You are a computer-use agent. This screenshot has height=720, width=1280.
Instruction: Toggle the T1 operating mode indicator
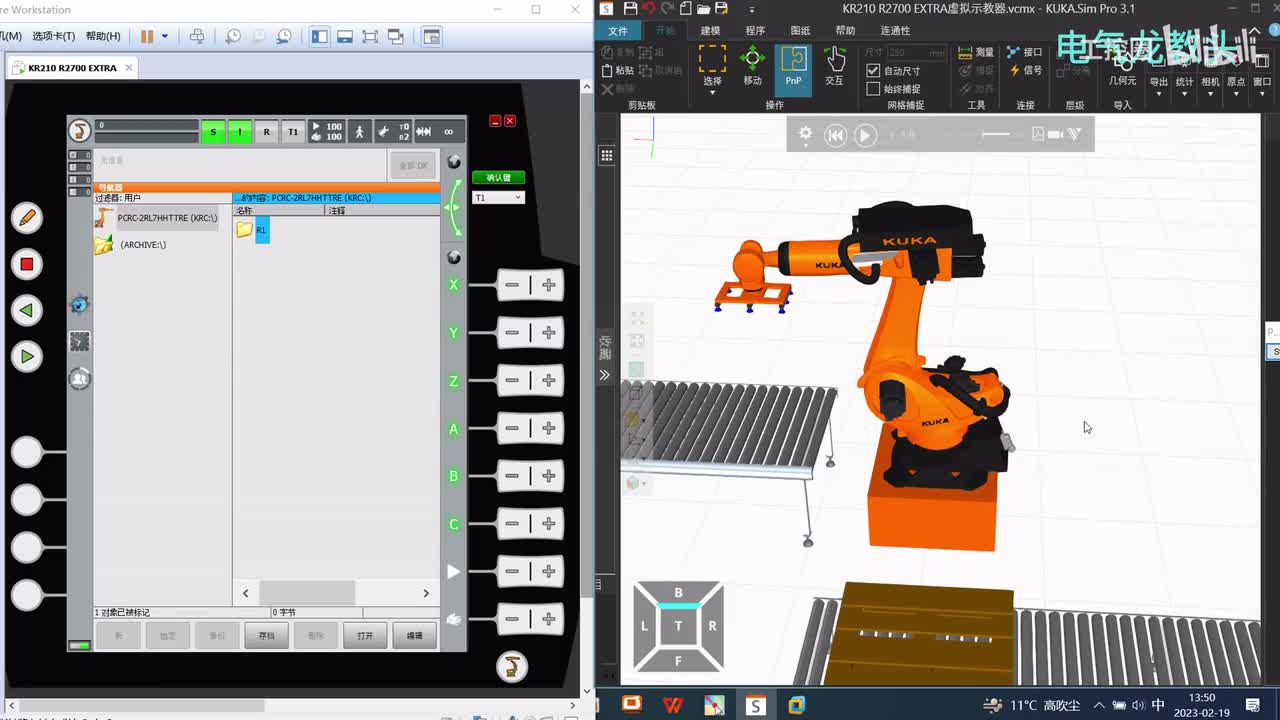(293, 131)
